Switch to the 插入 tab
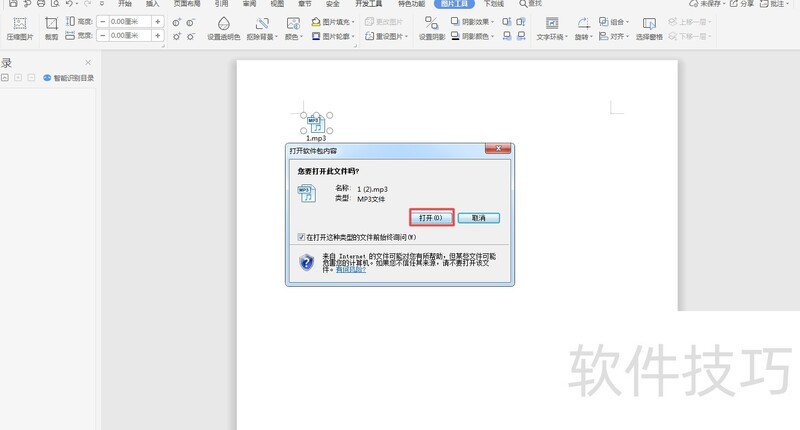This screenshot has height=430, width=800. click(152, 4)
